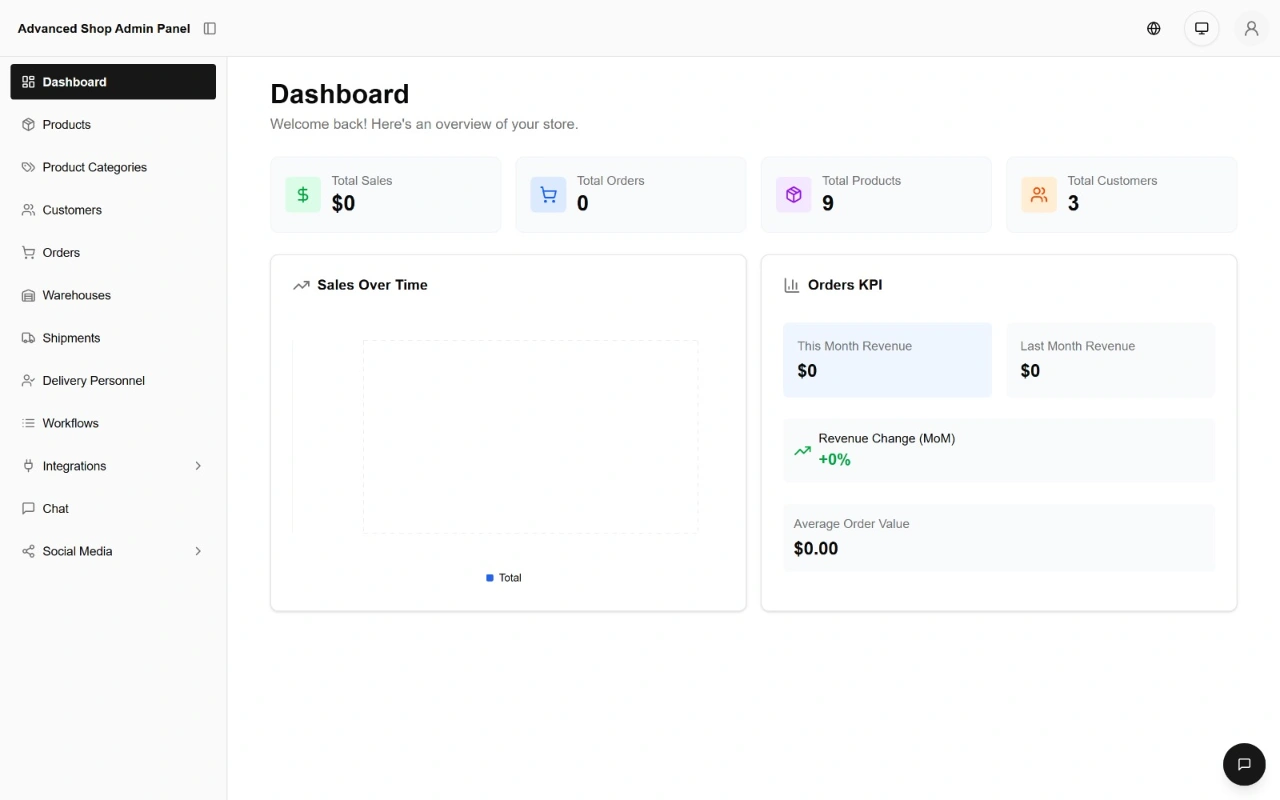Go to the Dashboard menu item

point(113,82)
